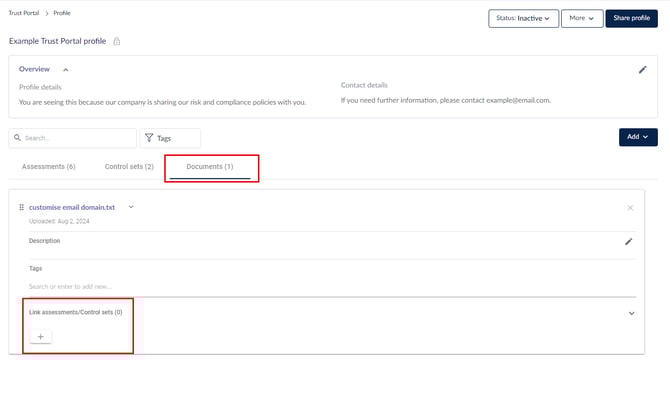
Task: Click the lock icon beside profile title
Action: click(x=117, y=41)
